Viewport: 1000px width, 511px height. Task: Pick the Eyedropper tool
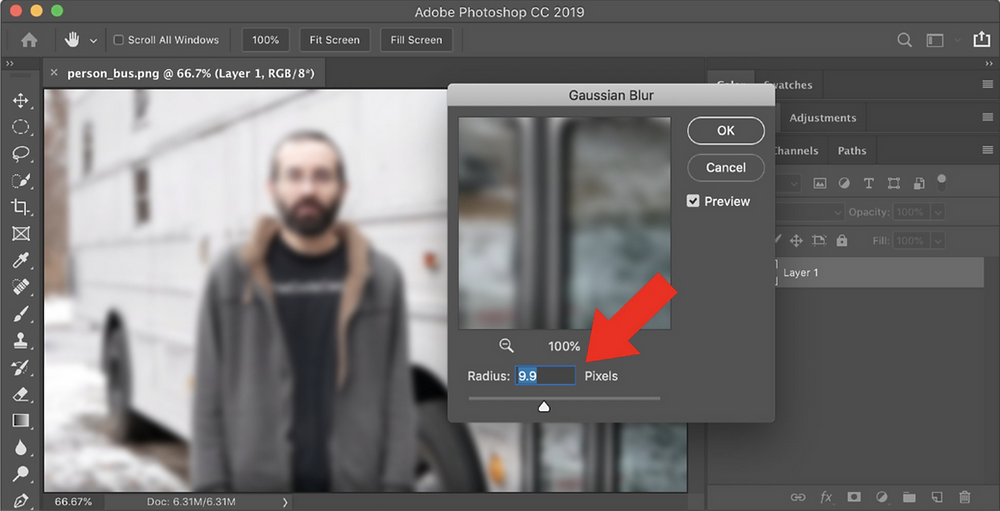(x=20, y=260)
